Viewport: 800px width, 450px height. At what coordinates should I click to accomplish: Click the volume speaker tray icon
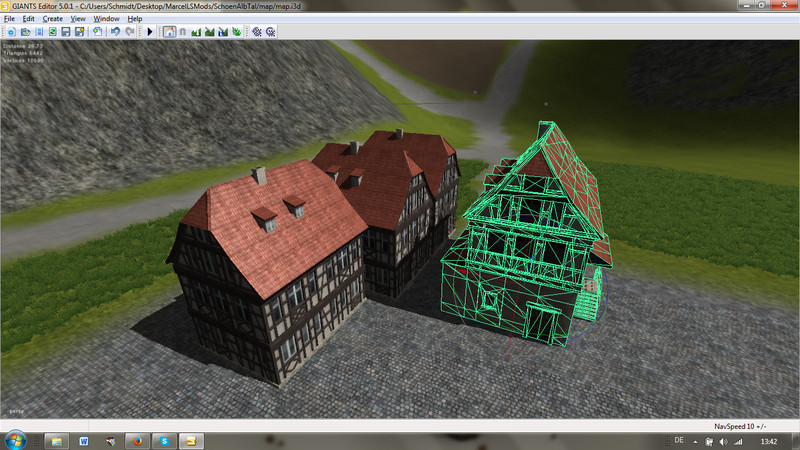(723, 442)
